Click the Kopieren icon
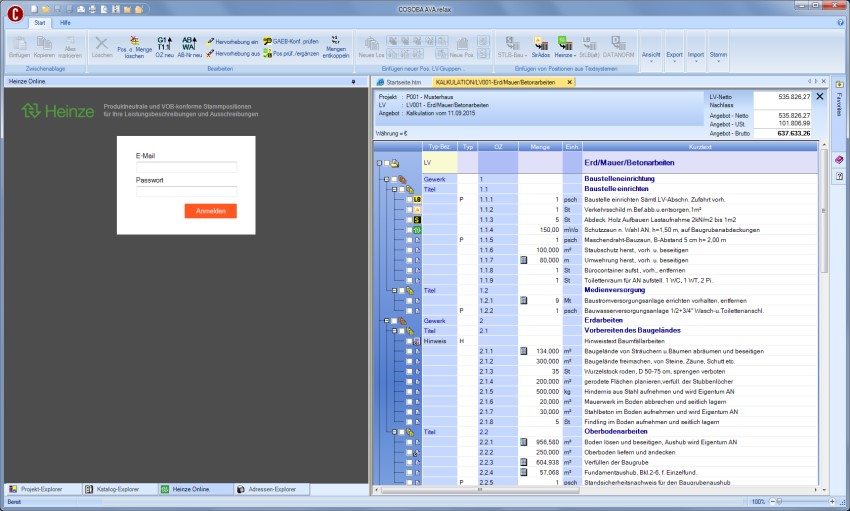This screenshot has width=850, height=511. (x=44, y=48)
